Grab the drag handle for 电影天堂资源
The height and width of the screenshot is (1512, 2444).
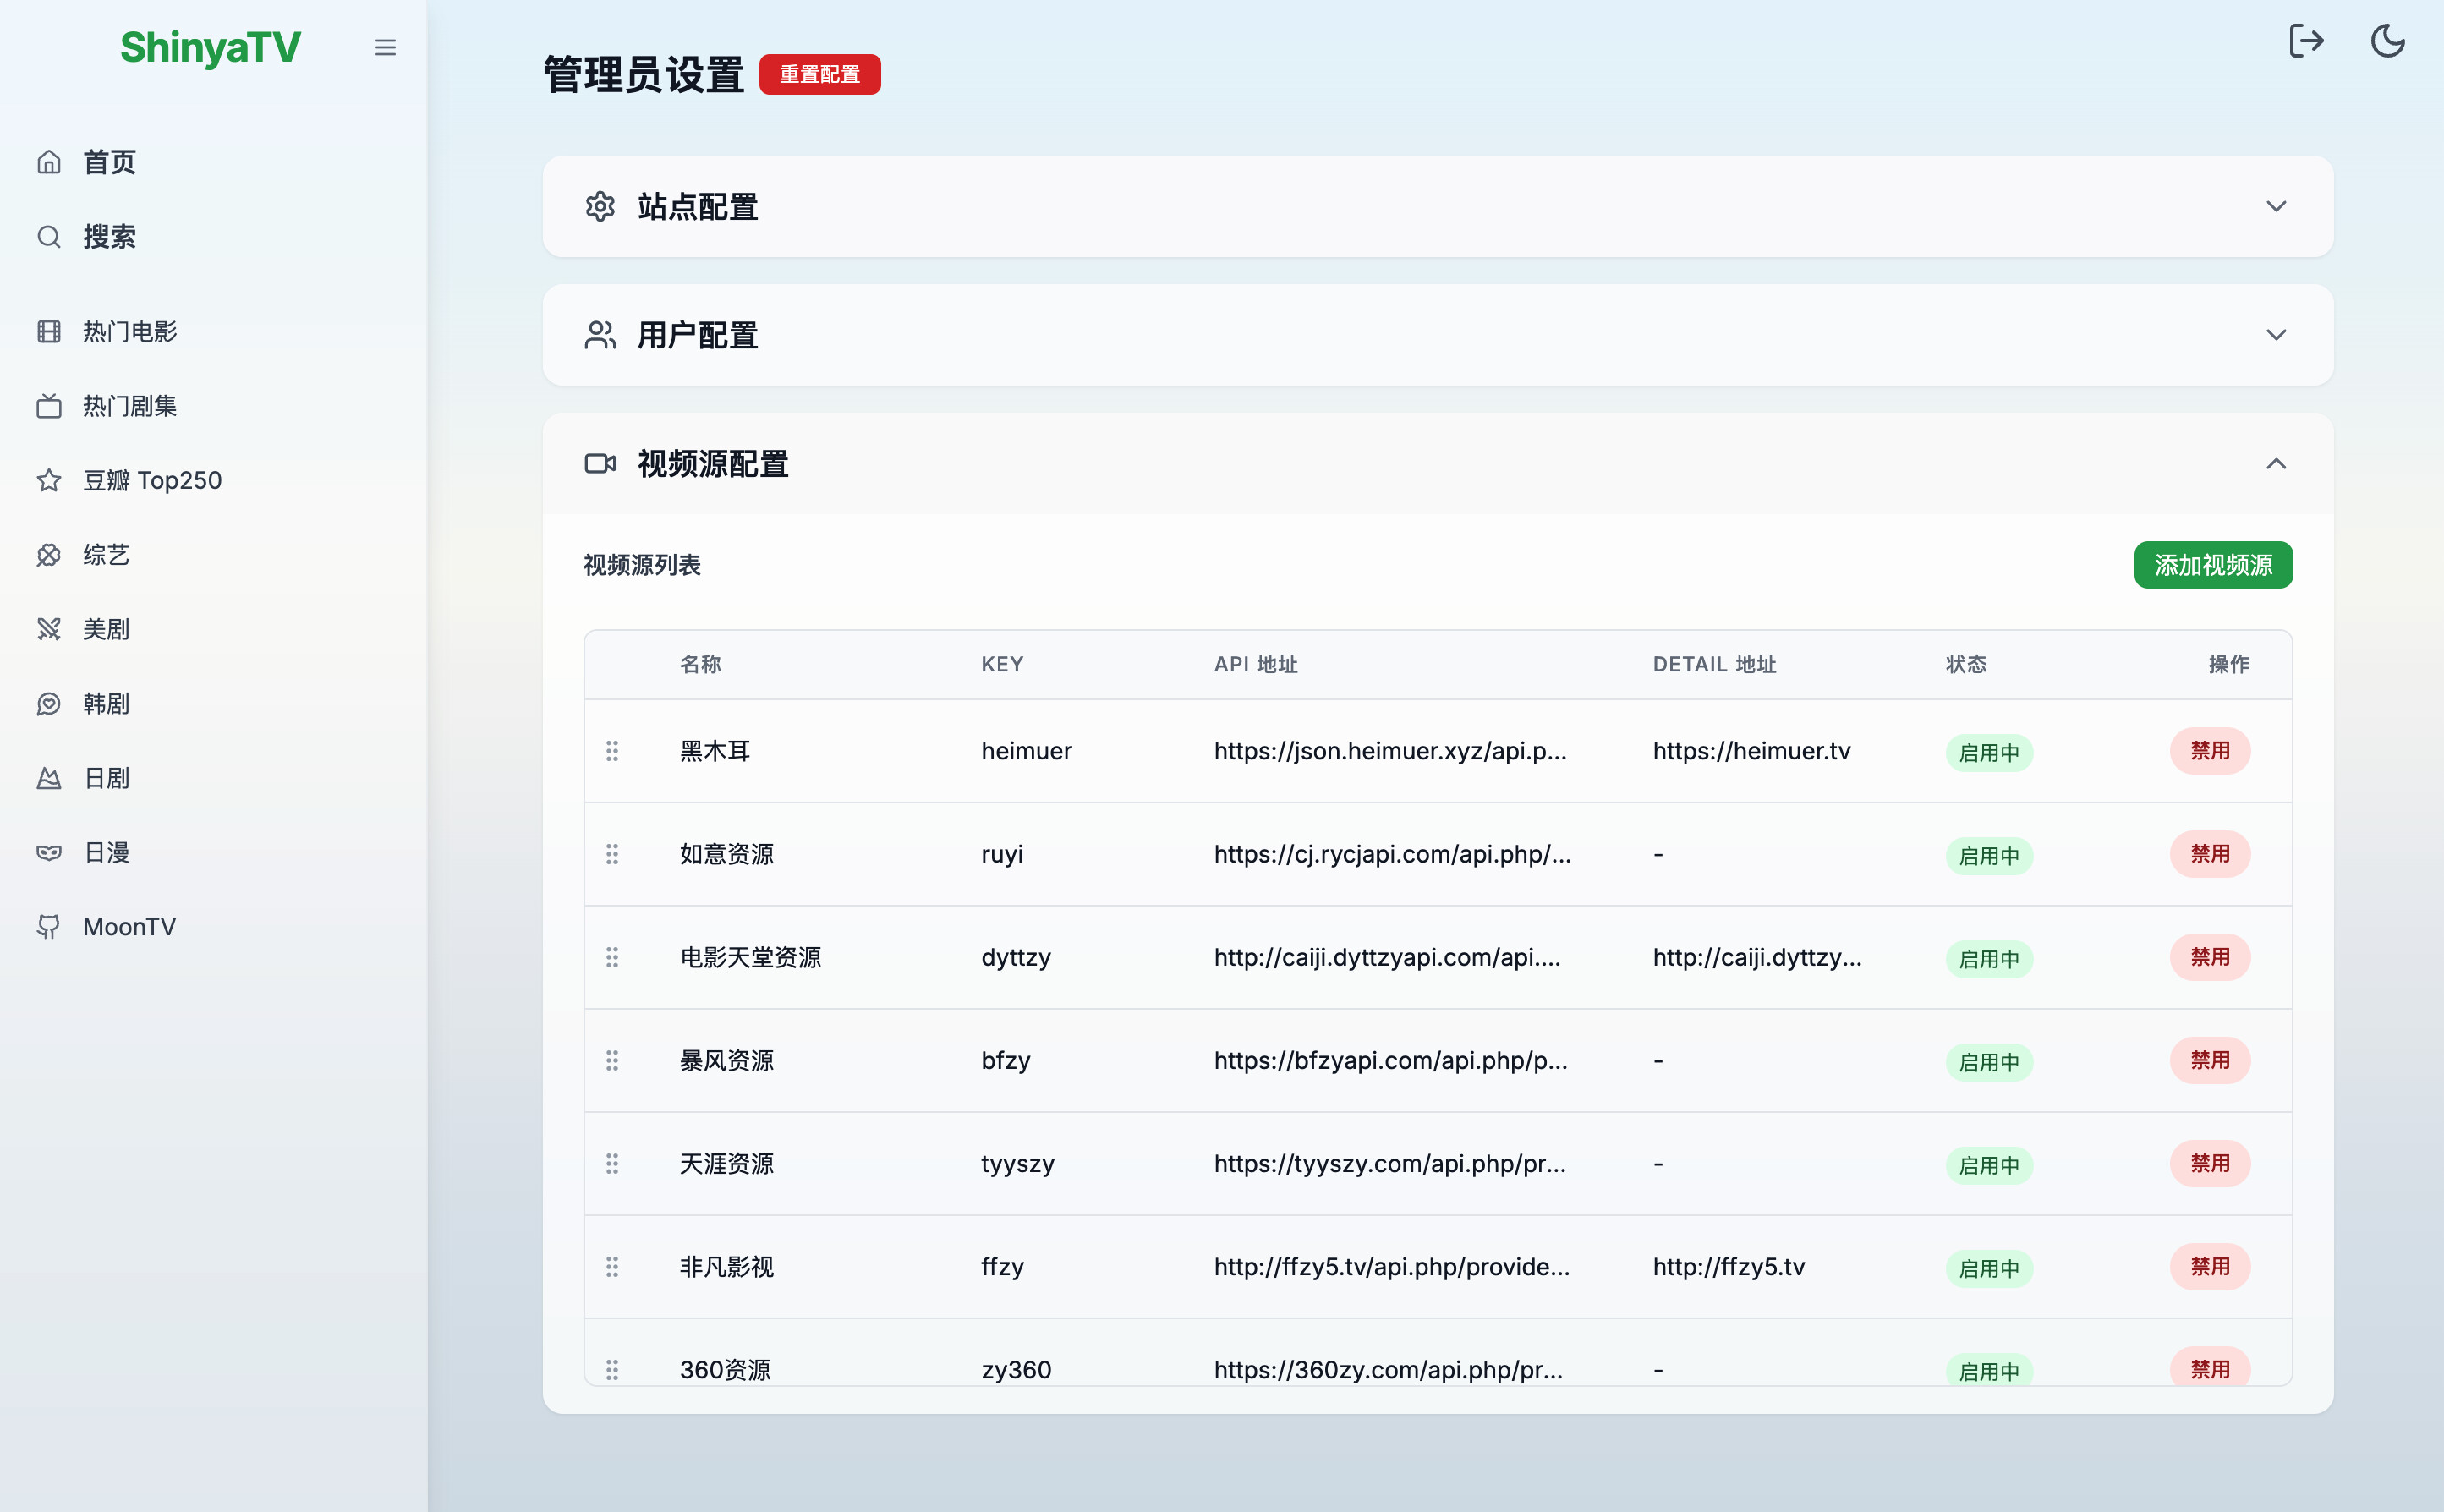[x=612, y=957]
